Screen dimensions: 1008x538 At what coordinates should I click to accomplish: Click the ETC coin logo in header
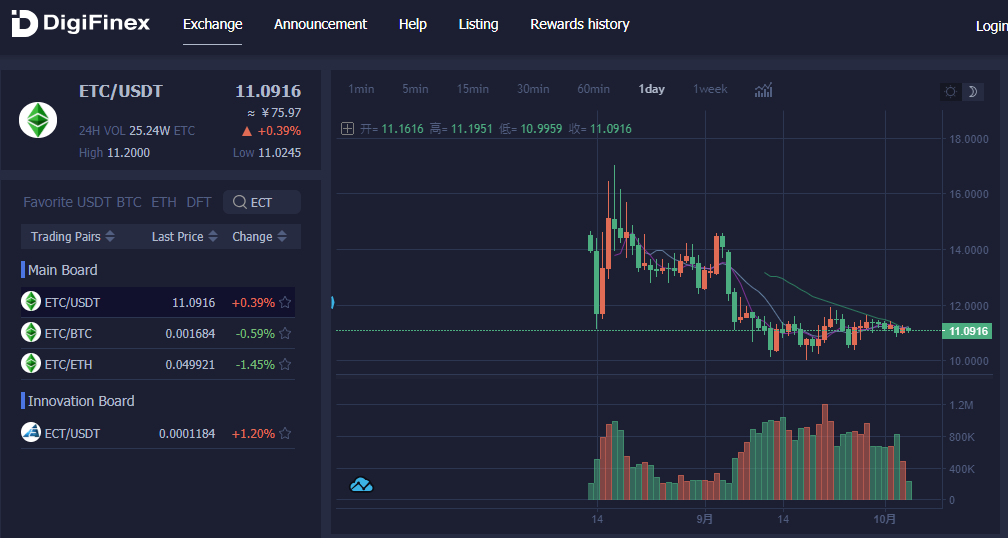click(38, 120)
